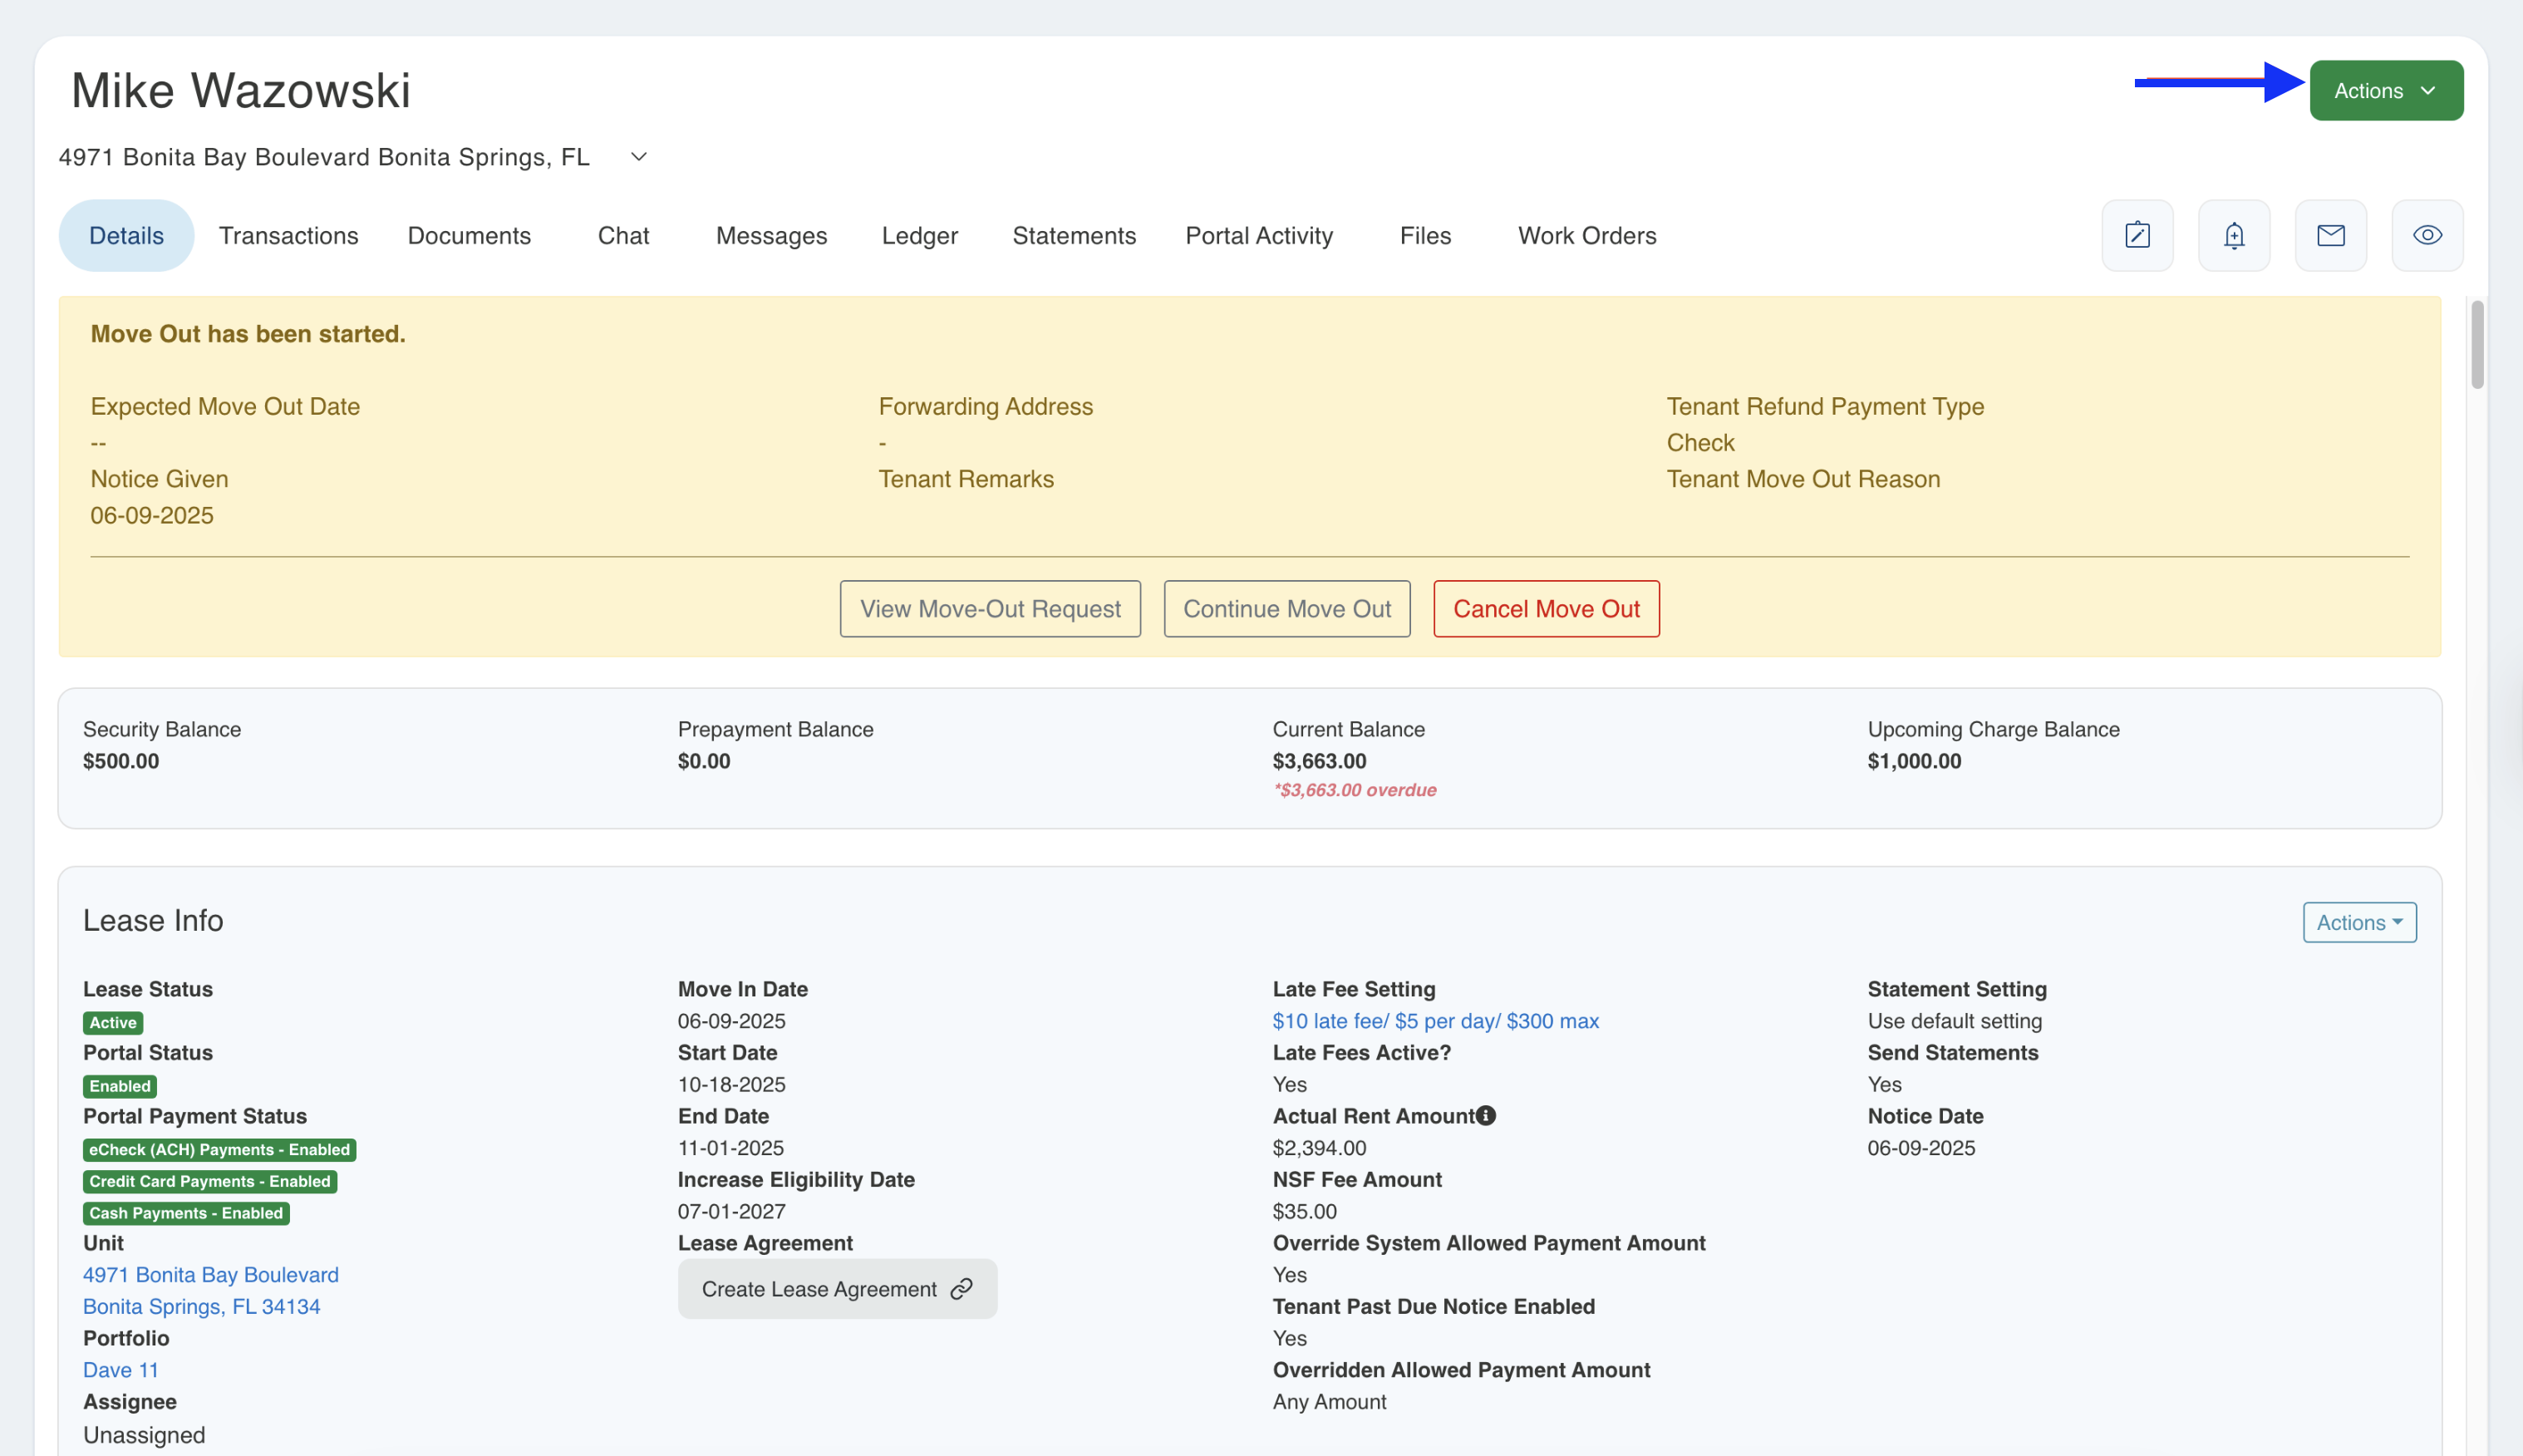Click the notes clipboard edit icon
2523x1456 pixels.
(x=2137, y=235)
